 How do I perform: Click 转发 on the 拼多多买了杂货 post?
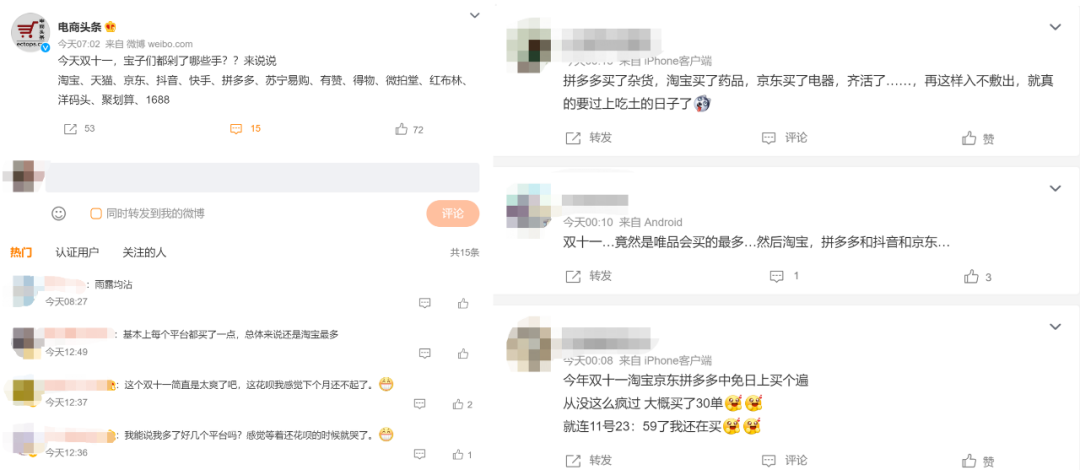(x=590, y=138)
